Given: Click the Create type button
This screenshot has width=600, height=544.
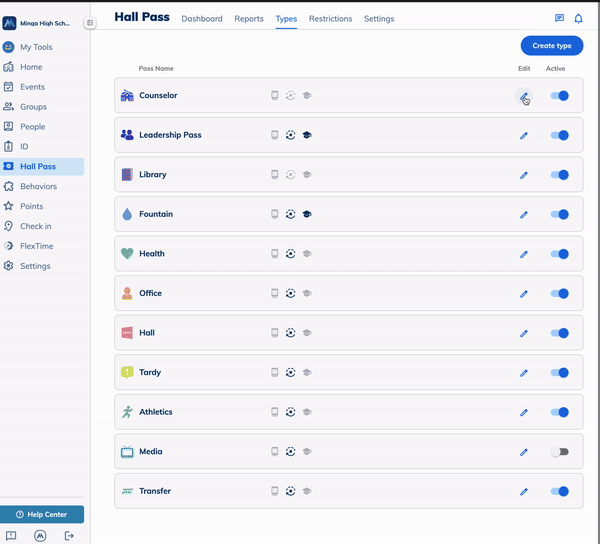Looking at the screenshot, I should pyautogui.click(x=551, y=46).
